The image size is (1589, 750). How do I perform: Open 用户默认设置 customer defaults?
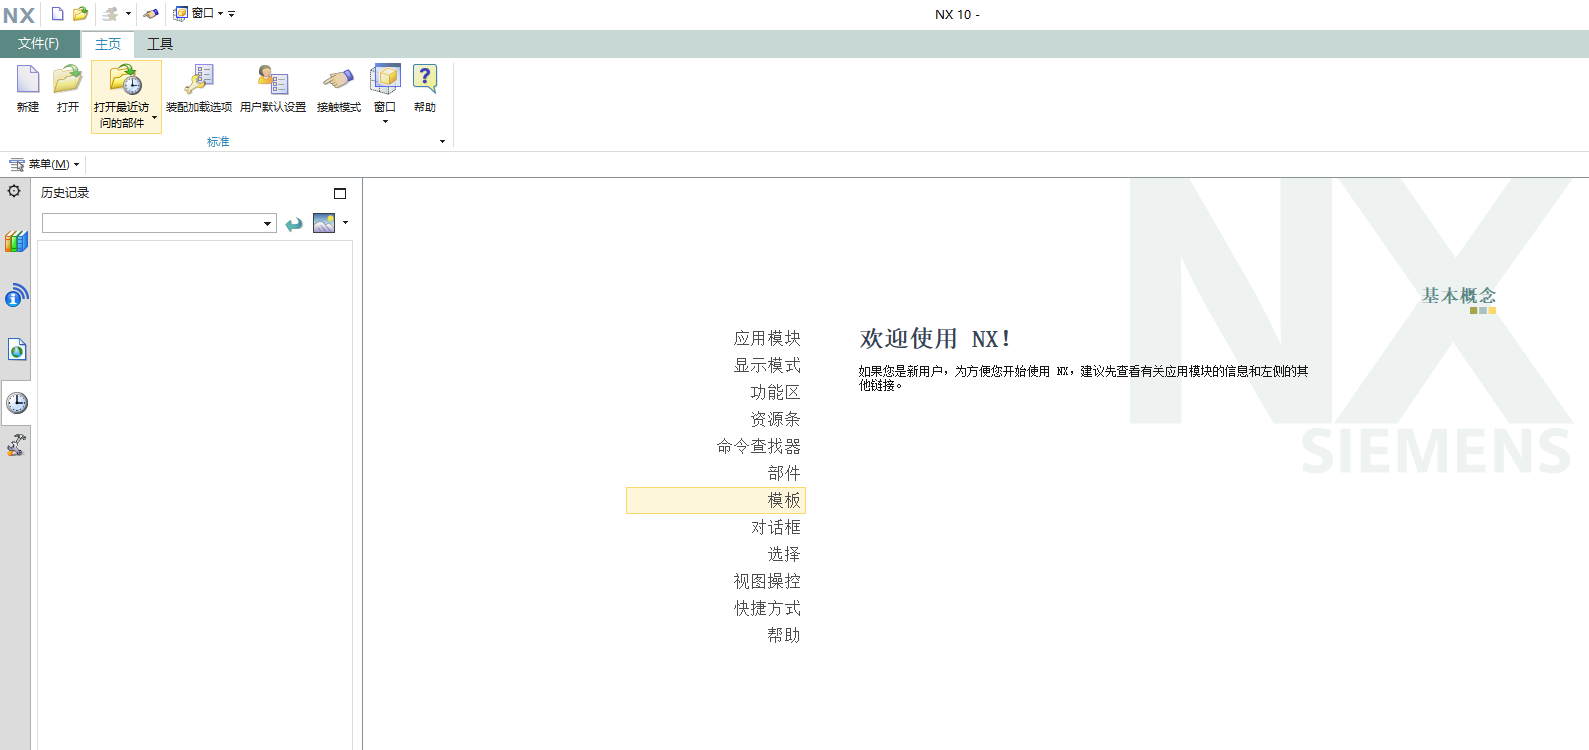pos(273,89)
